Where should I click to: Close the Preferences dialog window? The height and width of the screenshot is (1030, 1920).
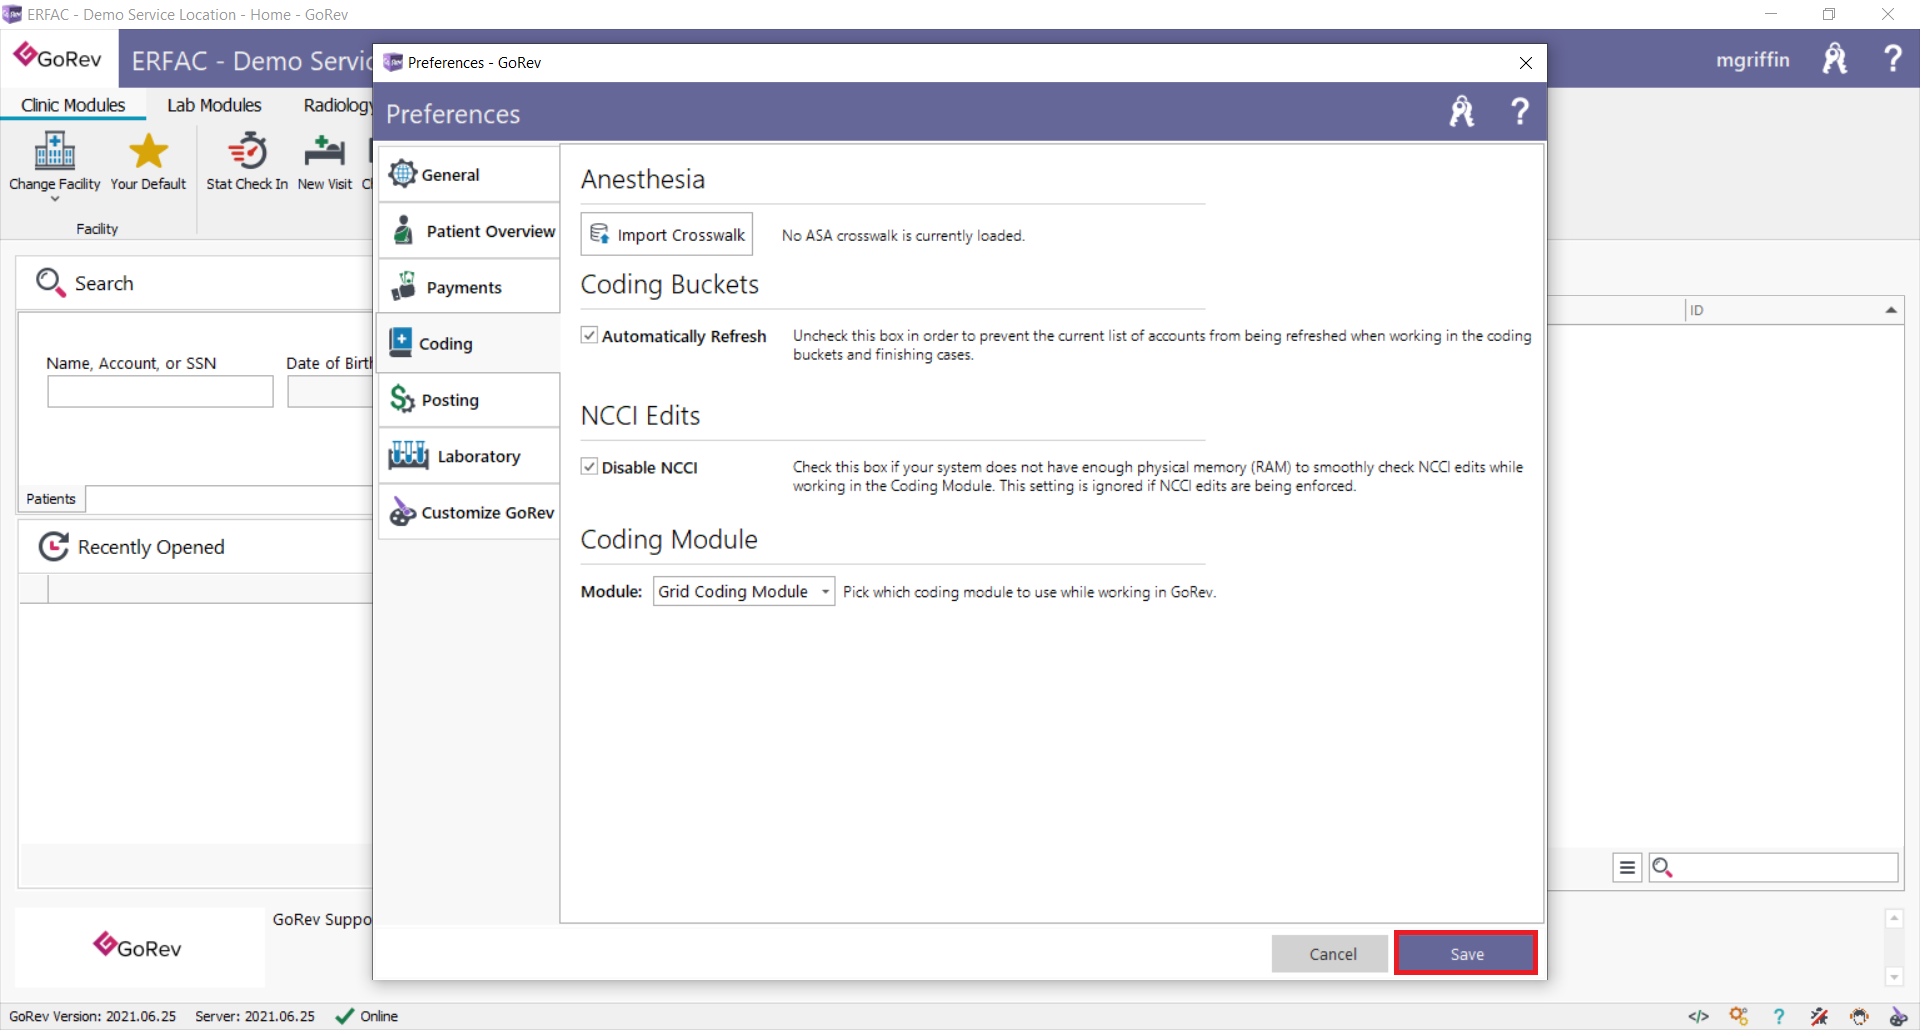[1526, 63]
